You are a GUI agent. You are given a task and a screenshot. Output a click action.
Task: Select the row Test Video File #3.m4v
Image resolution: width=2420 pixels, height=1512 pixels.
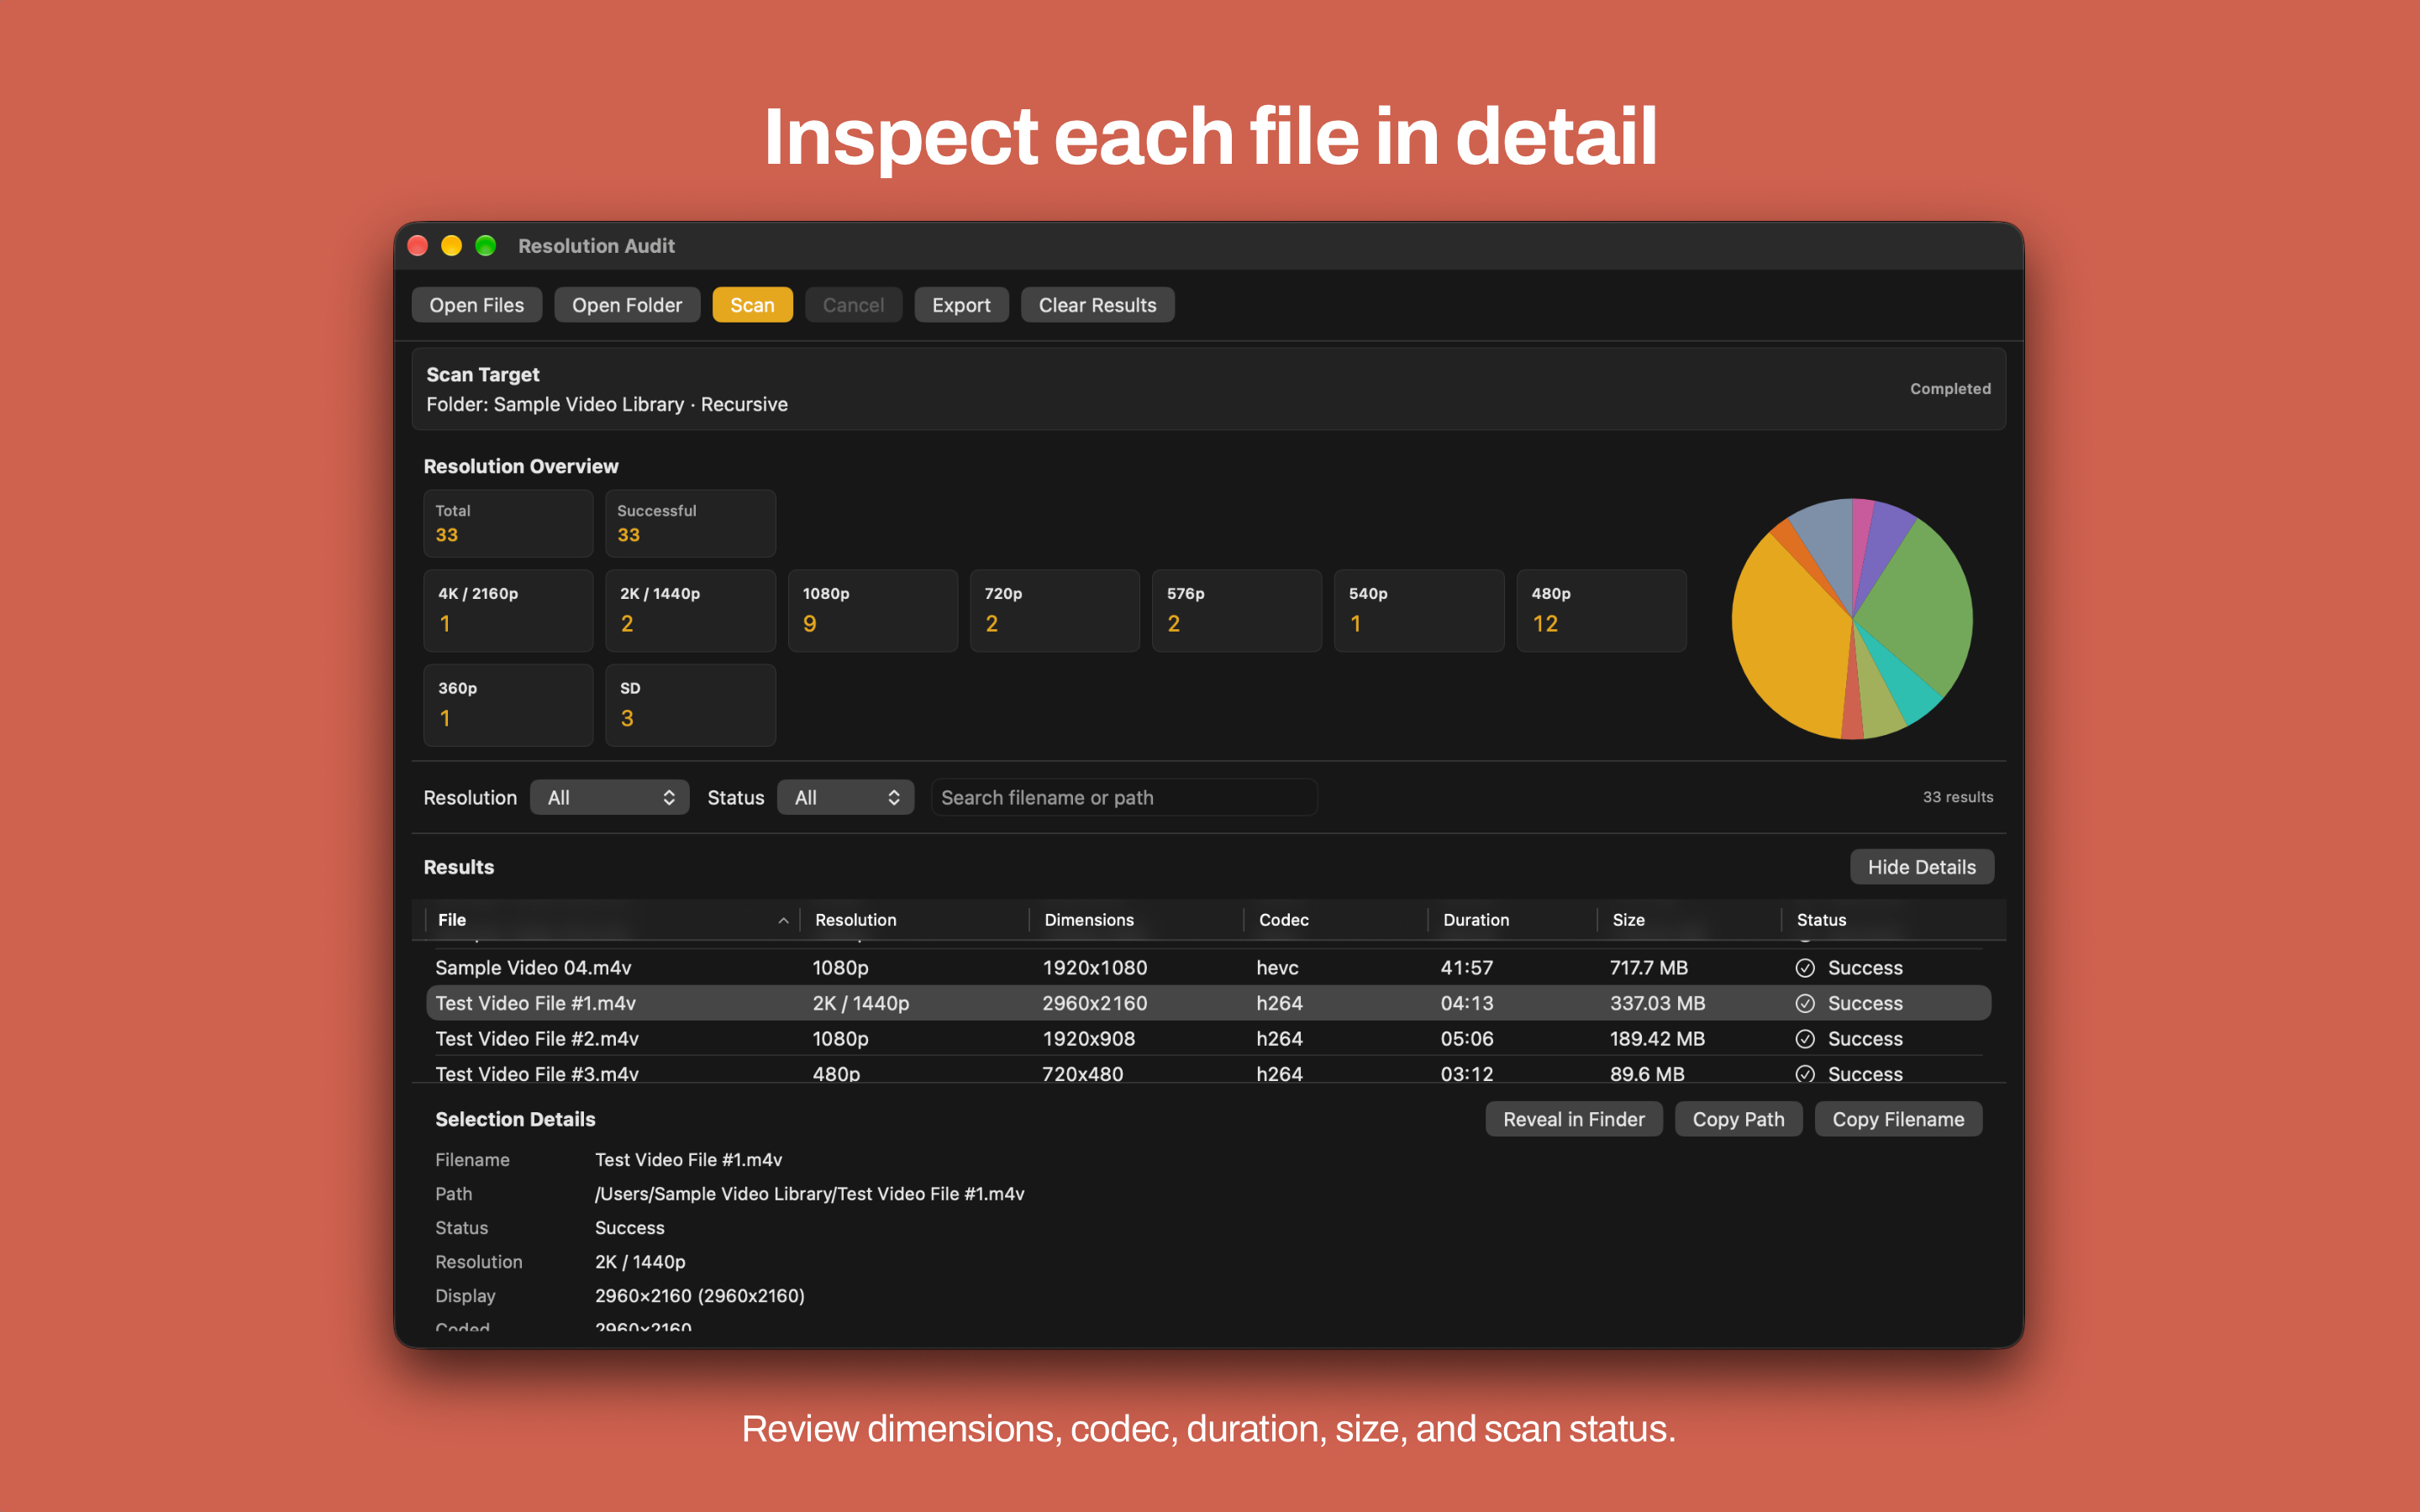pos(1208,1071)
